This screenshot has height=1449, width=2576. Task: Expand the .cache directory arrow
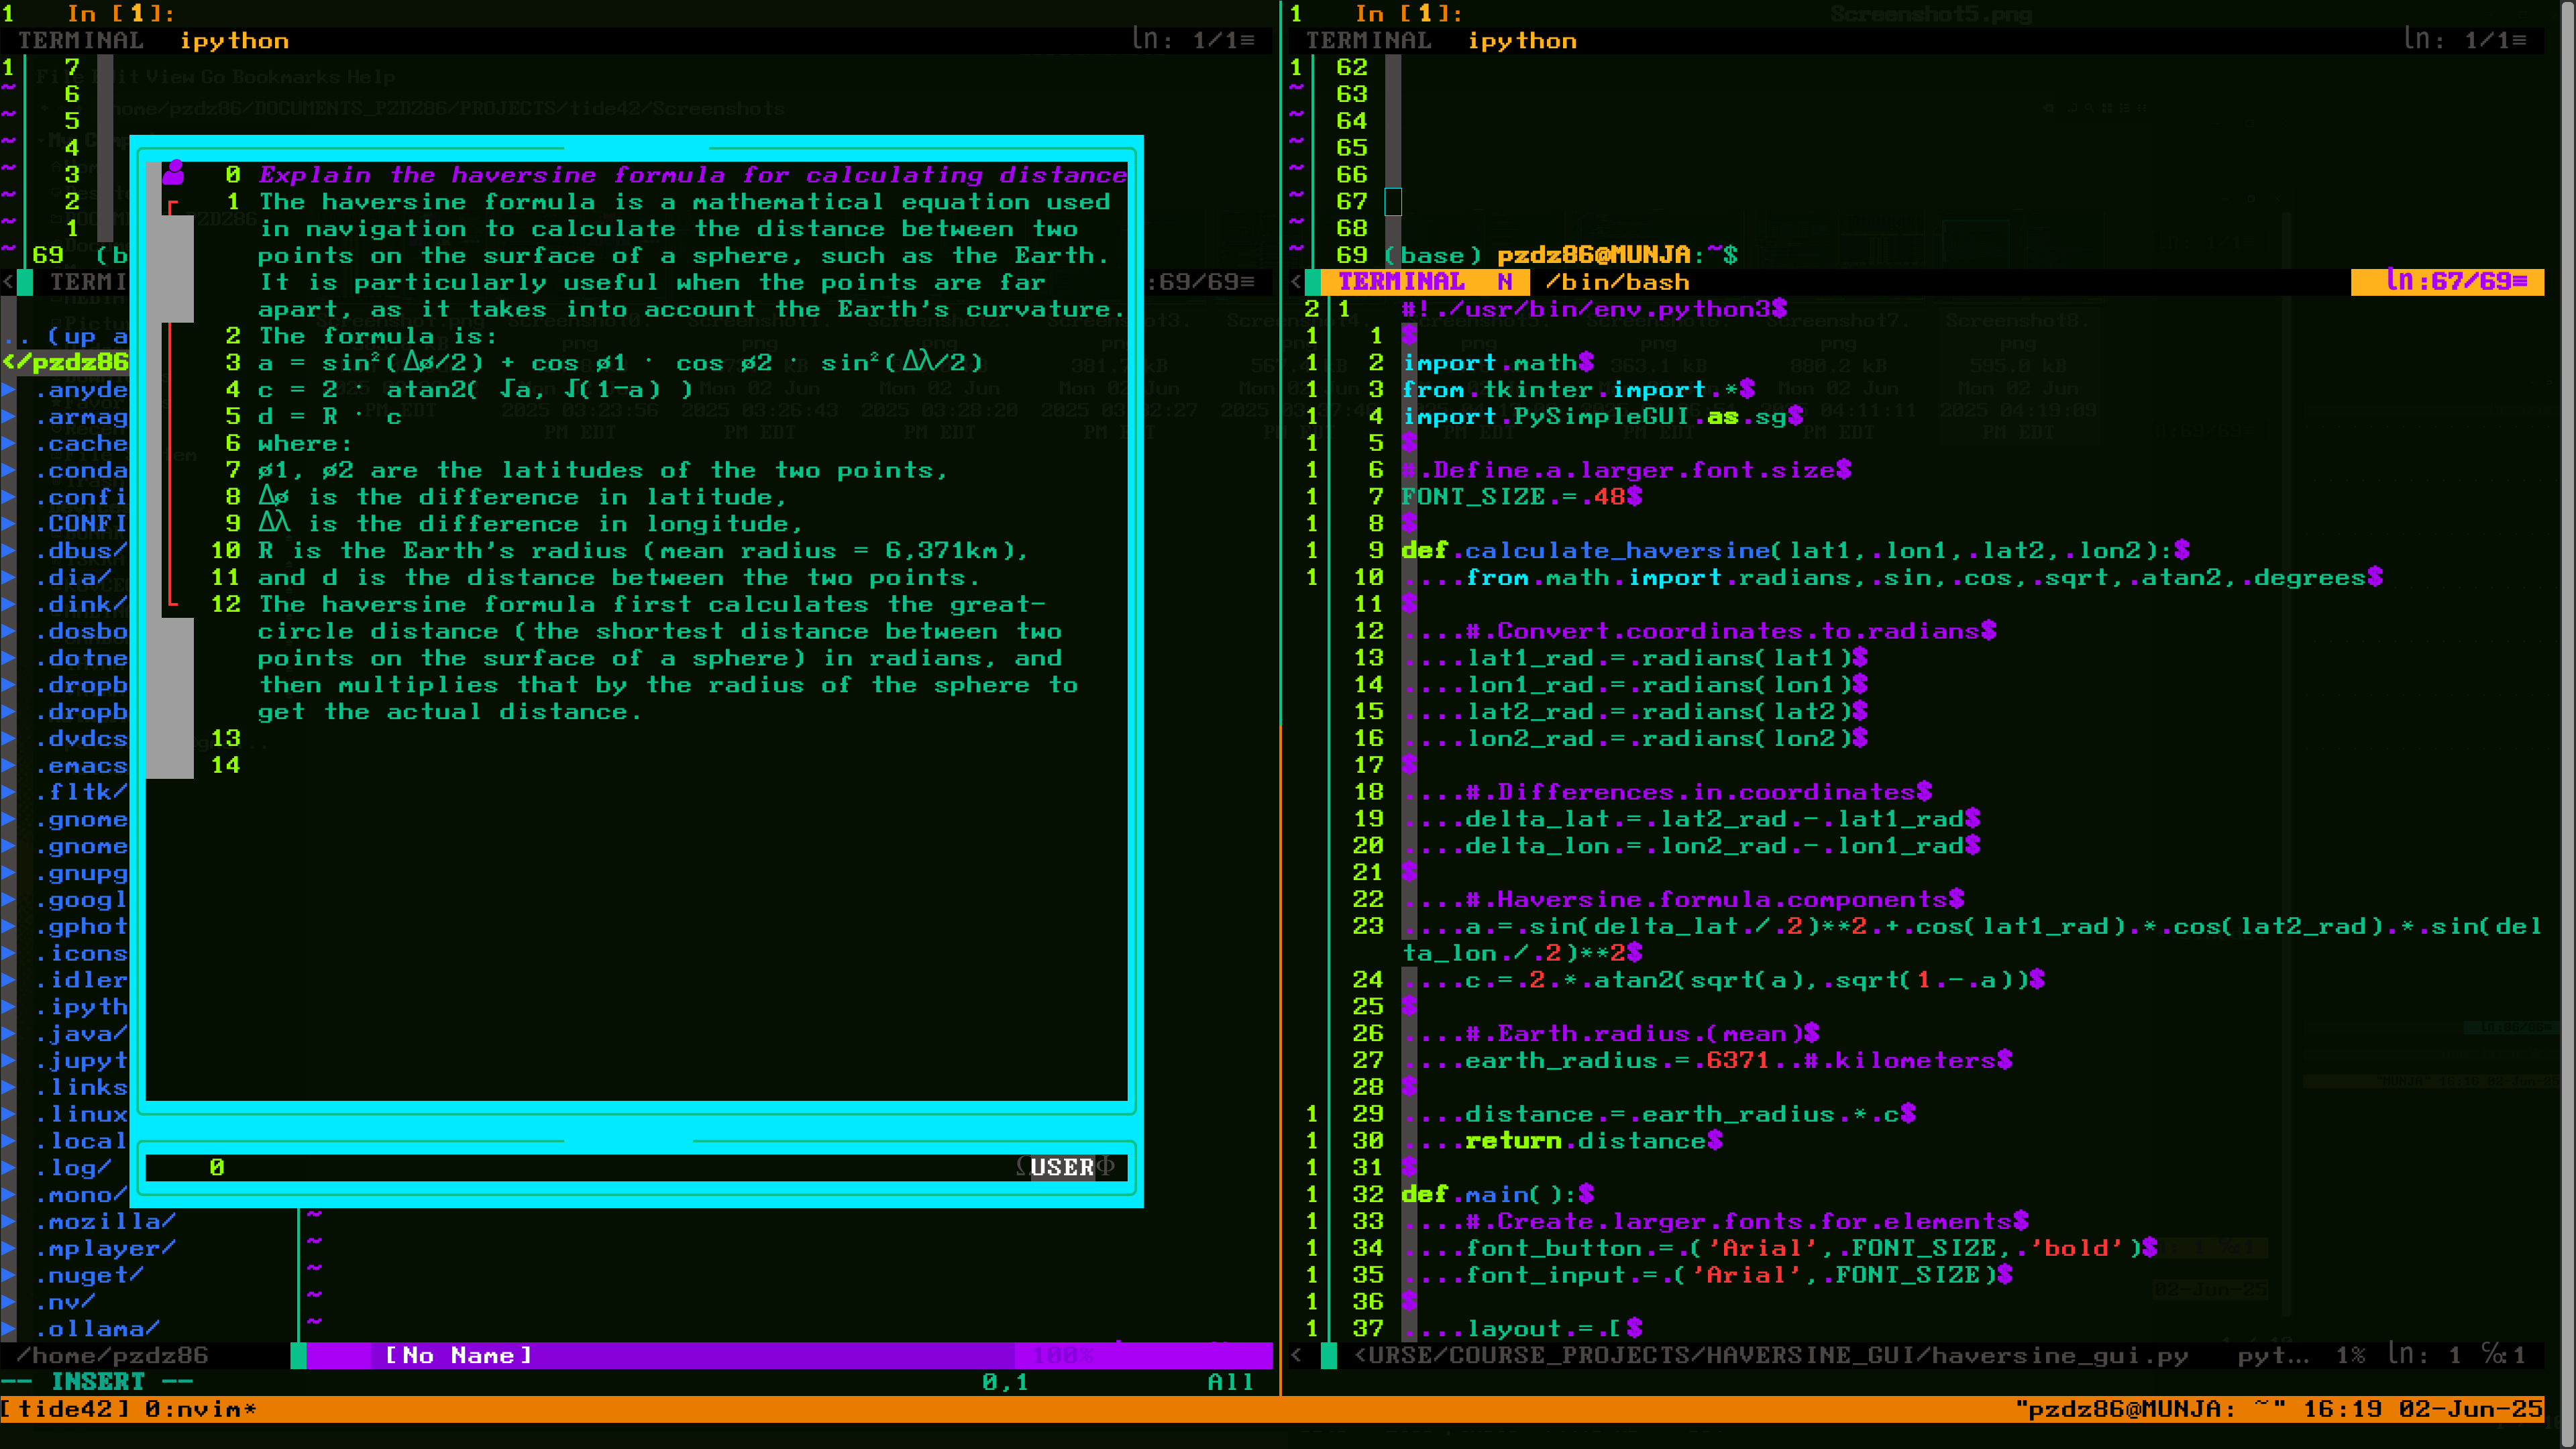(8, 443)
